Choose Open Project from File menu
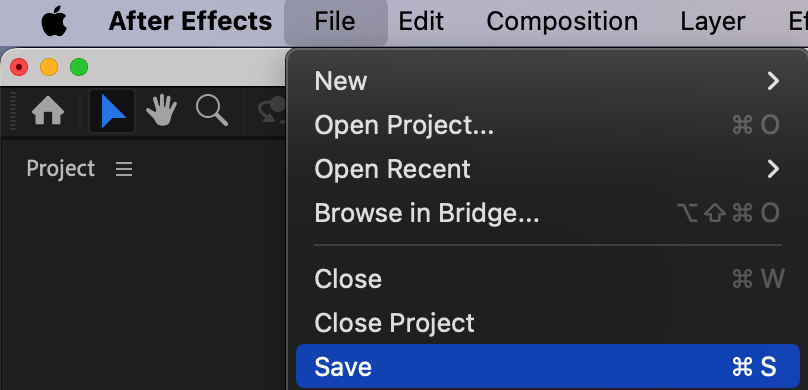Image resolution: width=808 pixels, height=390 pixels. tap(546, 125)
